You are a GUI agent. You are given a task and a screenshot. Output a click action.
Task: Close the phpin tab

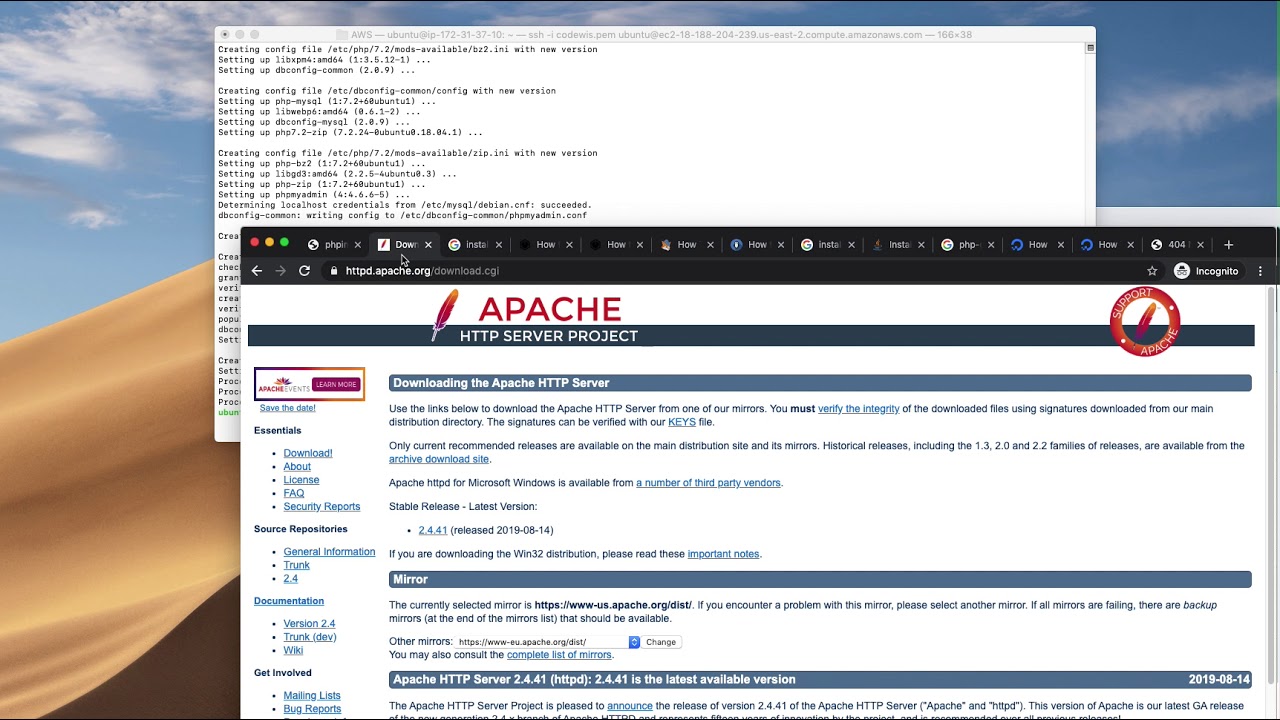(357, 245)
